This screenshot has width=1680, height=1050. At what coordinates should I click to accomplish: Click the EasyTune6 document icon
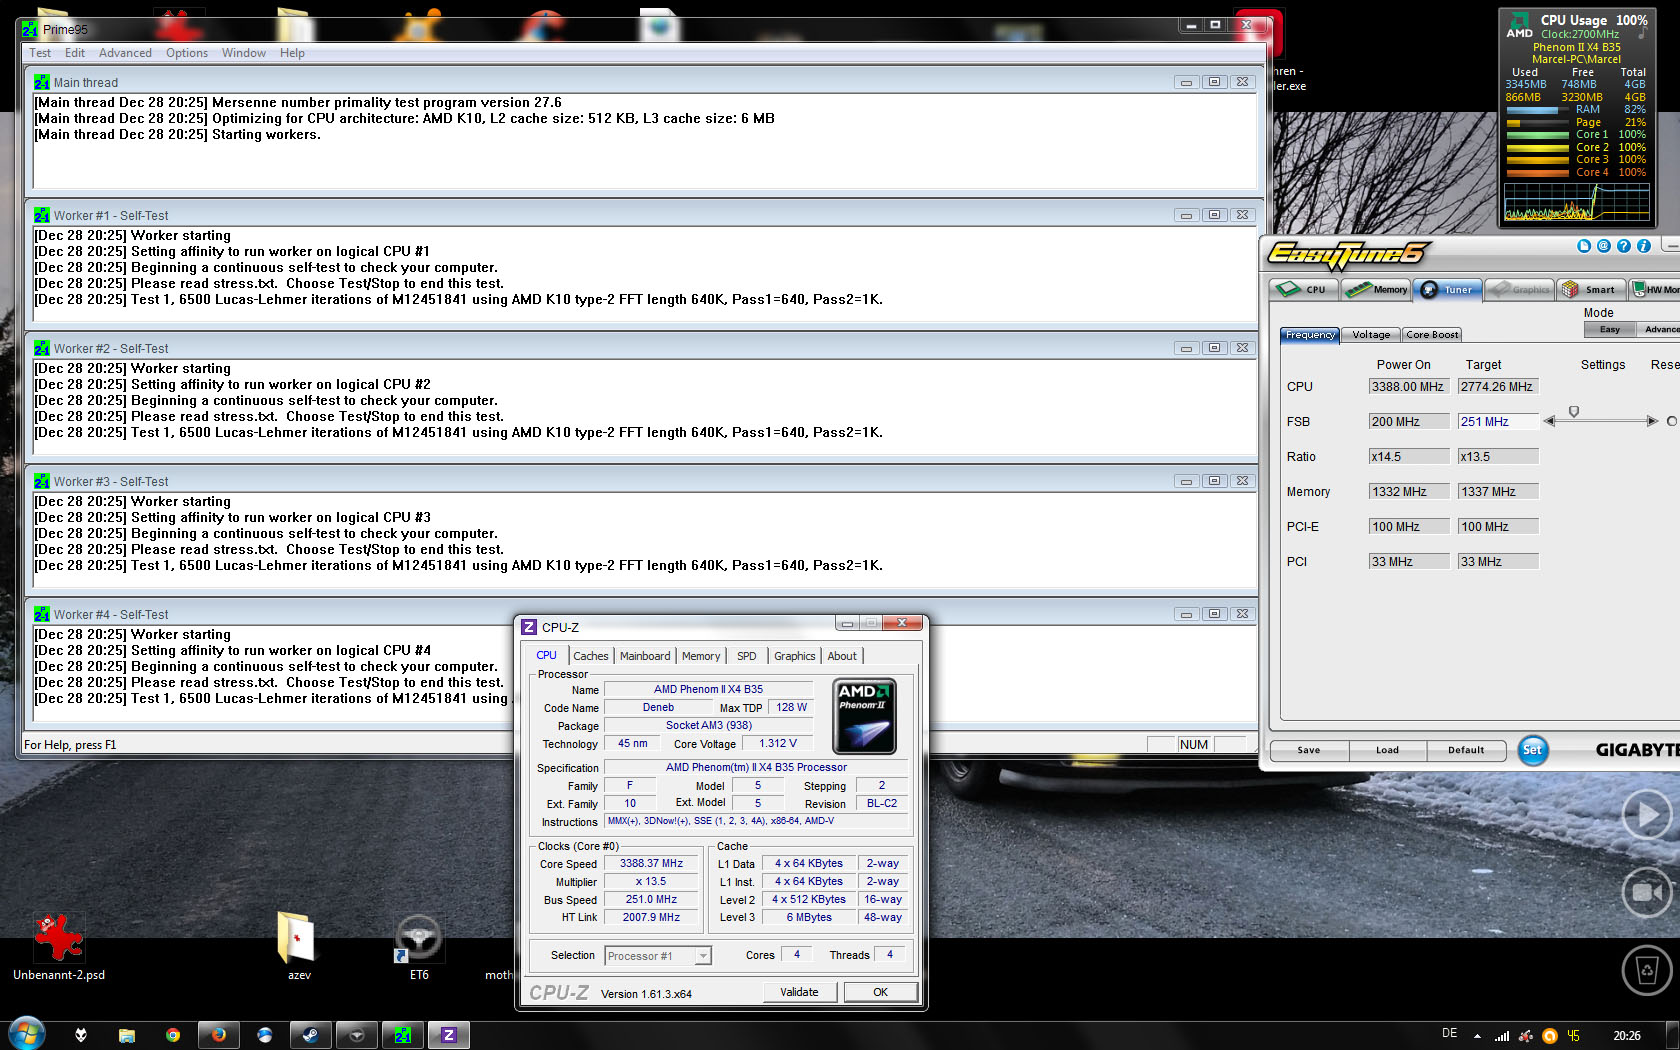(1583, 246)
